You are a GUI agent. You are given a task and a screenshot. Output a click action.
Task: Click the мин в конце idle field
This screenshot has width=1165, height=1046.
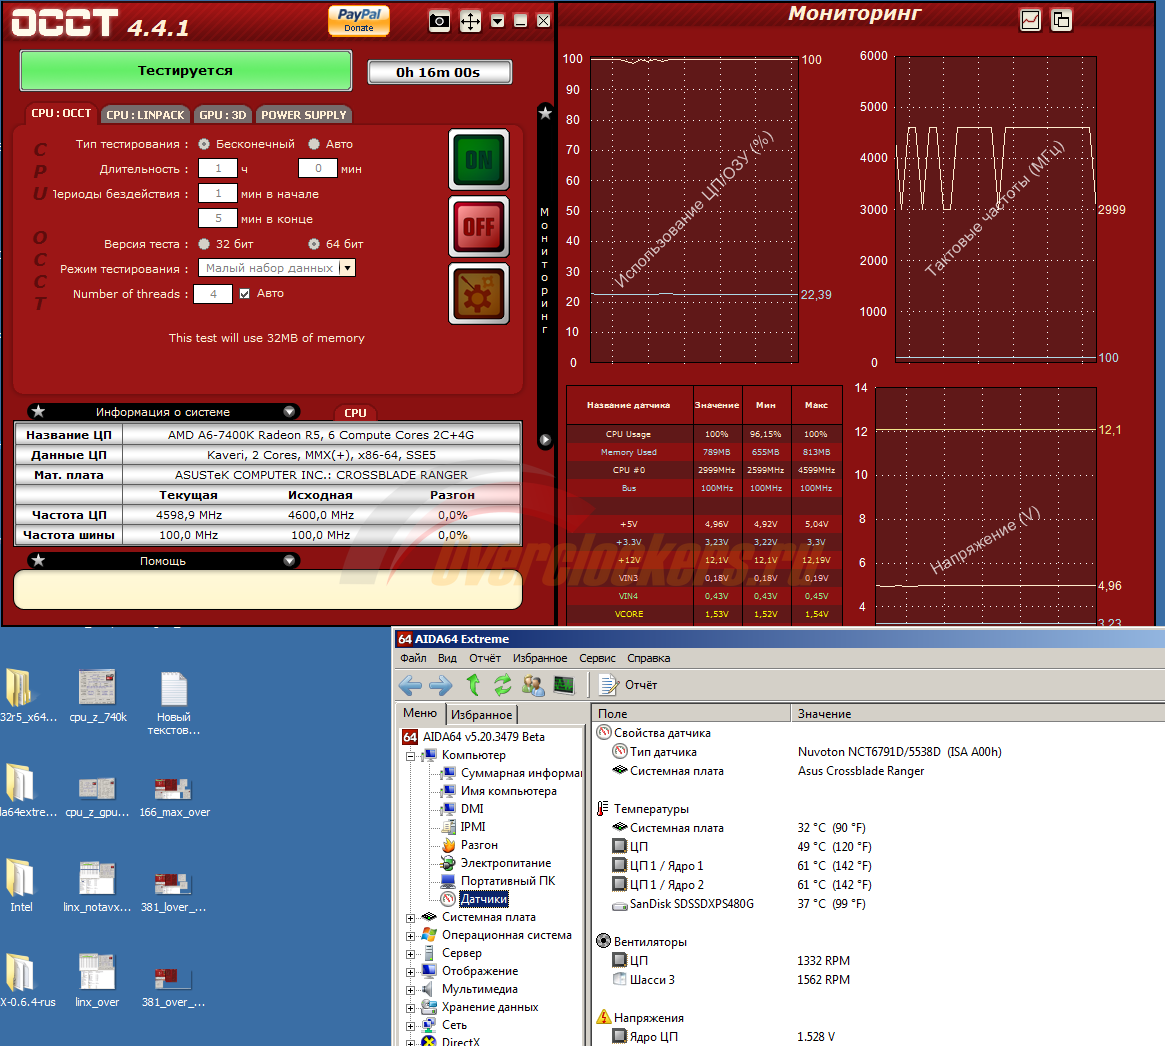click(218, 218)
